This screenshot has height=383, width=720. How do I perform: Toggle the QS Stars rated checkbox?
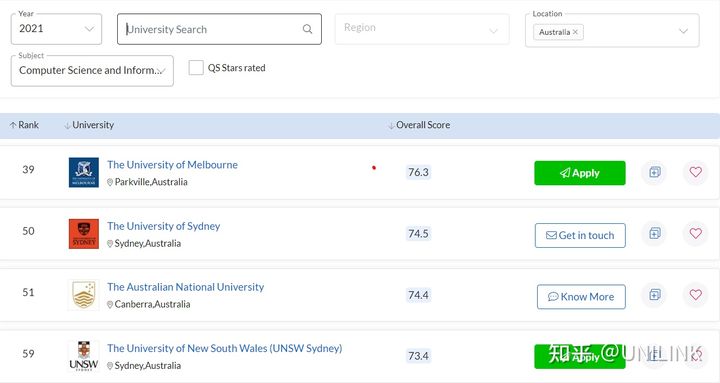pos(196,68)
